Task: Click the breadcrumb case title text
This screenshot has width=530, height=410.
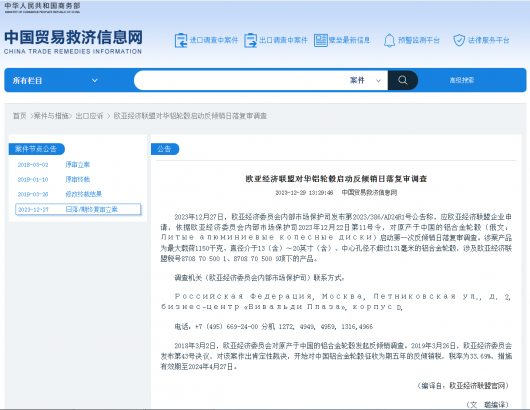Action: (x=190, y=116)
